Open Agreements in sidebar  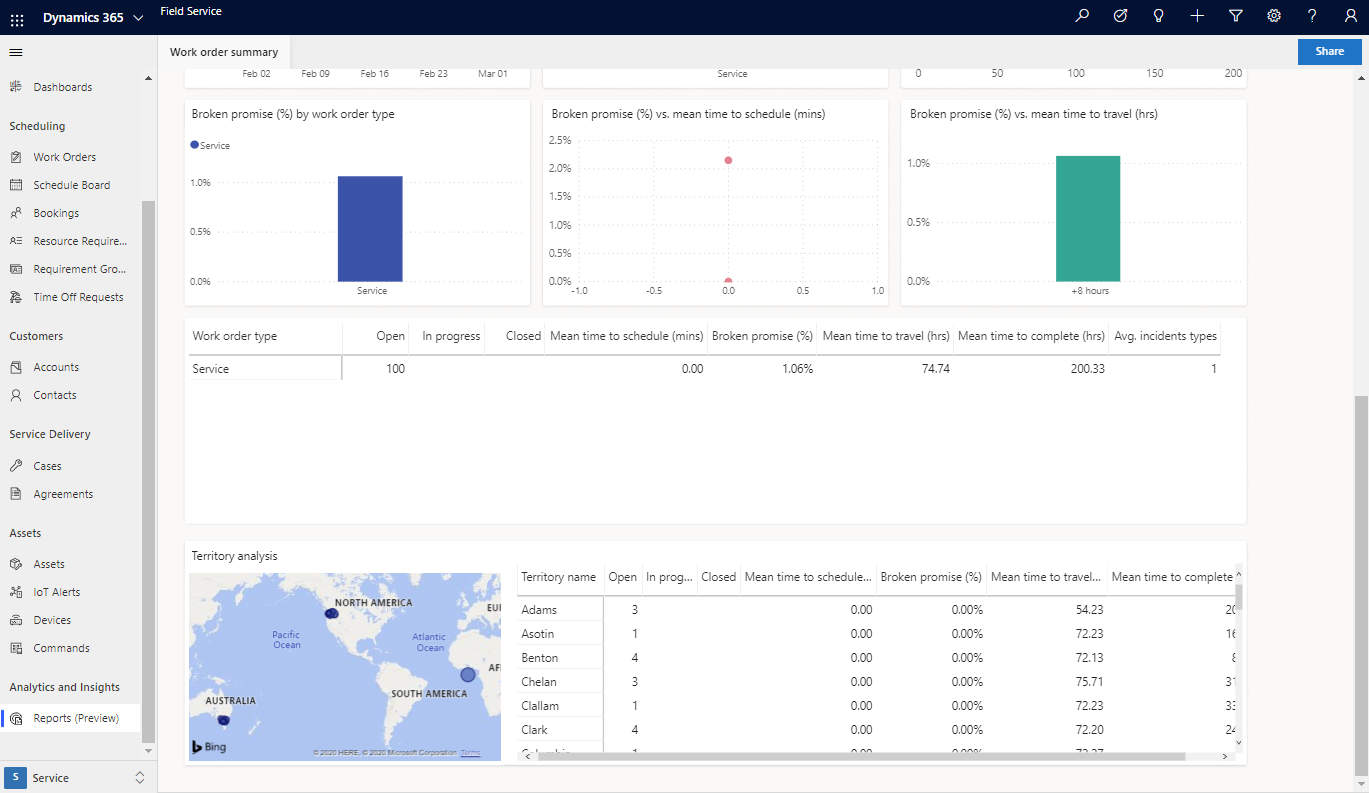pos(63,494)
